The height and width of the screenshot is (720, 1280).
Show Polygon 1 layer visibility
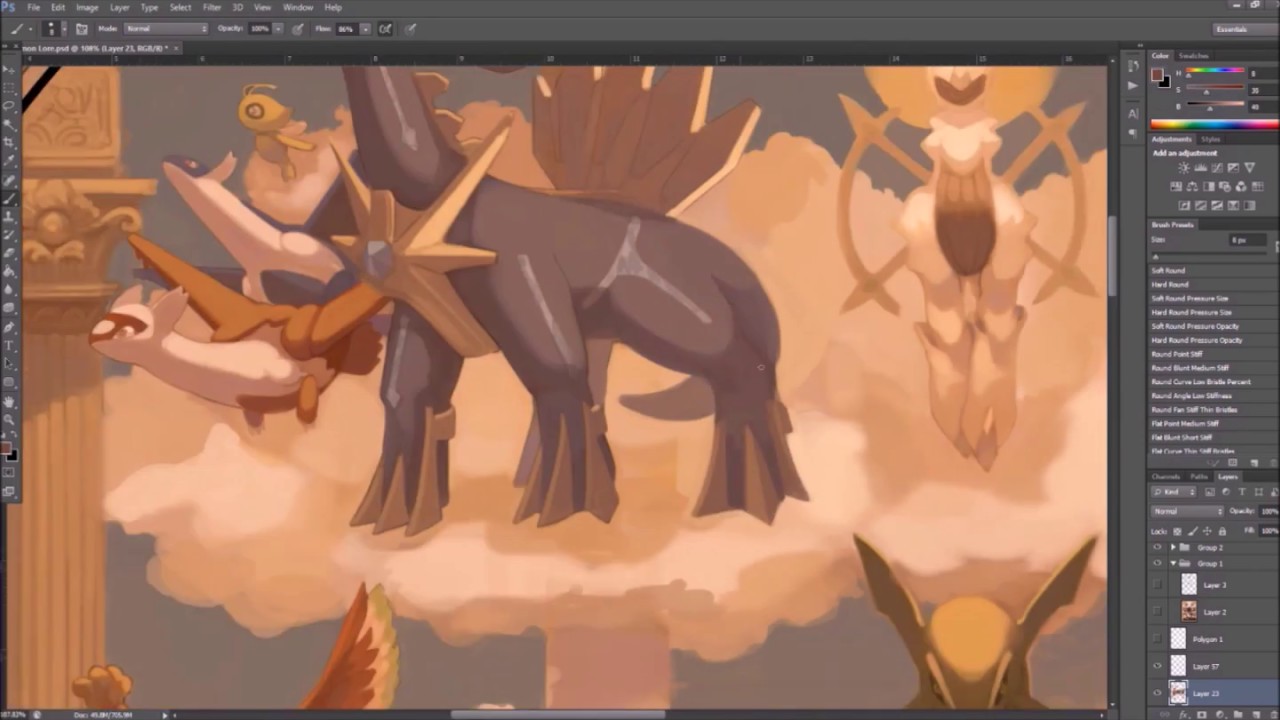(1157, 638)
